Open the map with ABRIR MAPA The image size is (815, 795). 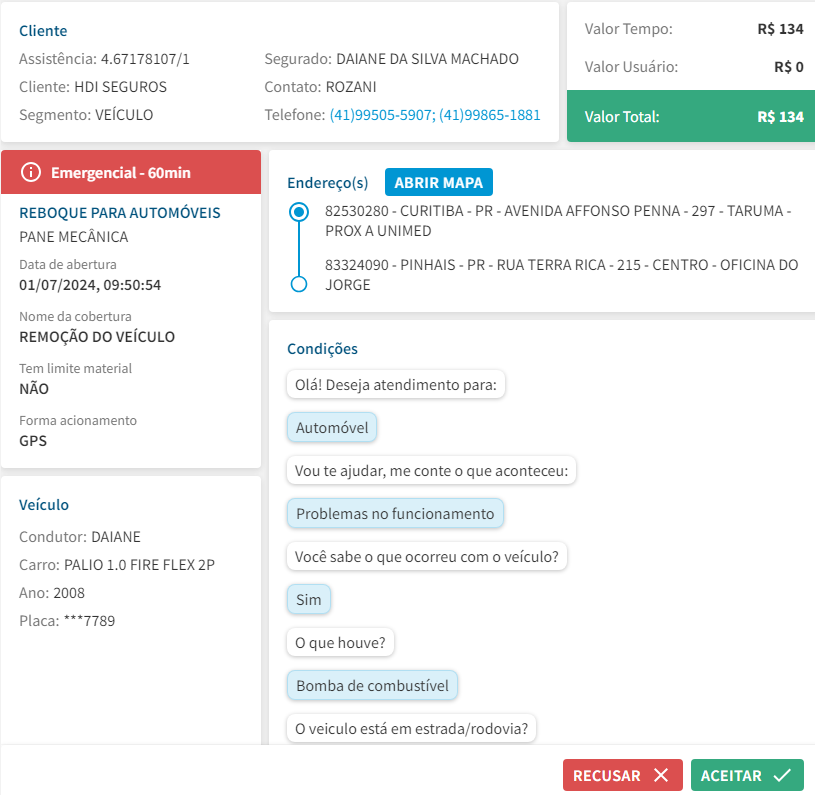(x=438, y=182)
